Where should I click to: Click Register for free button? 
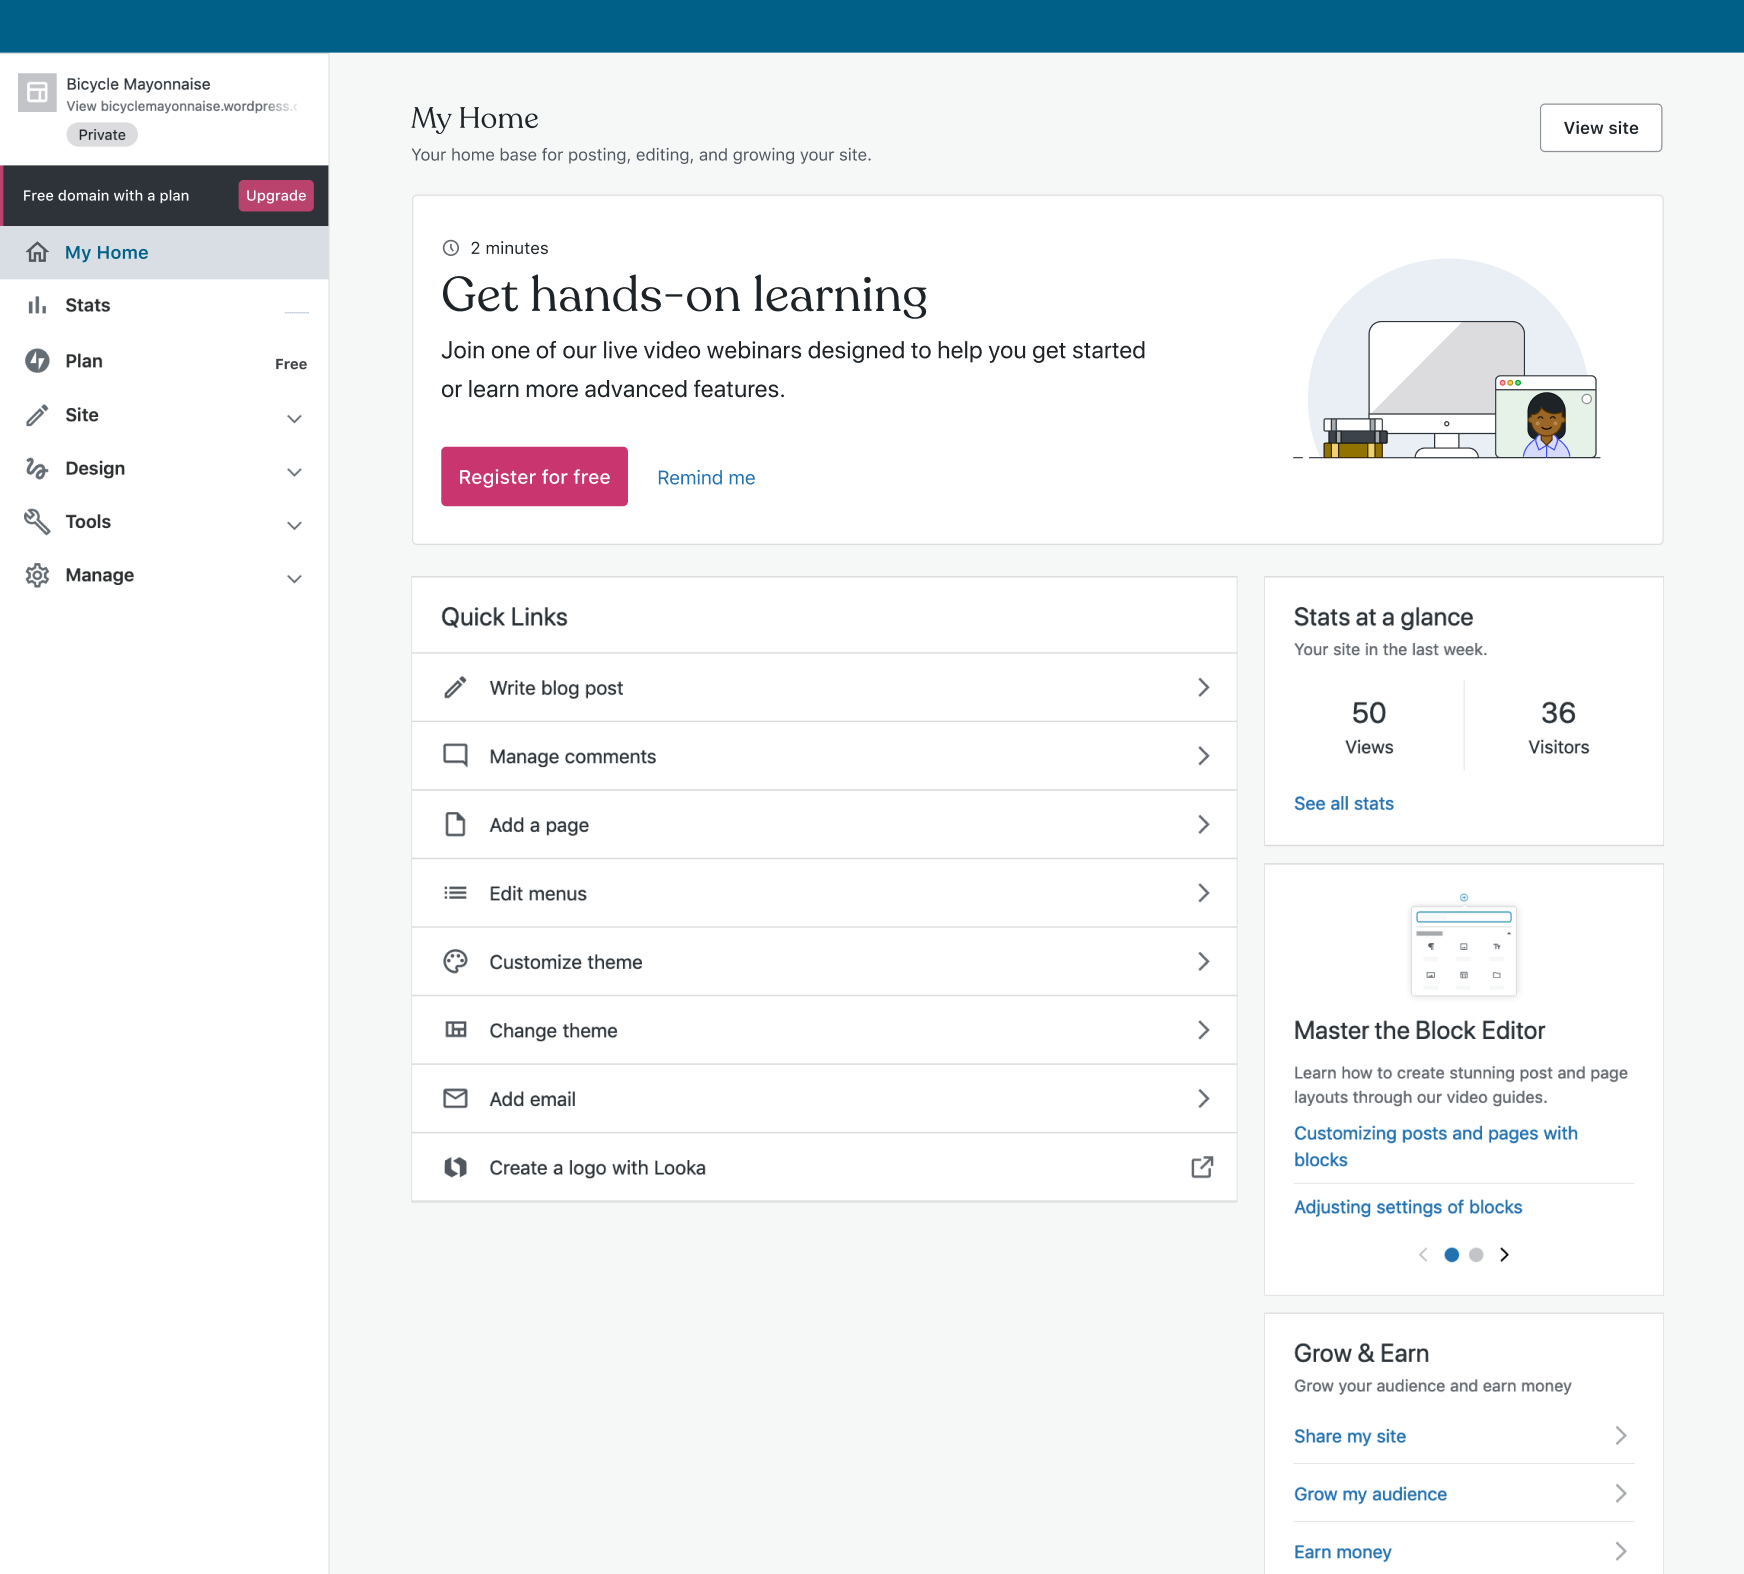534,476
